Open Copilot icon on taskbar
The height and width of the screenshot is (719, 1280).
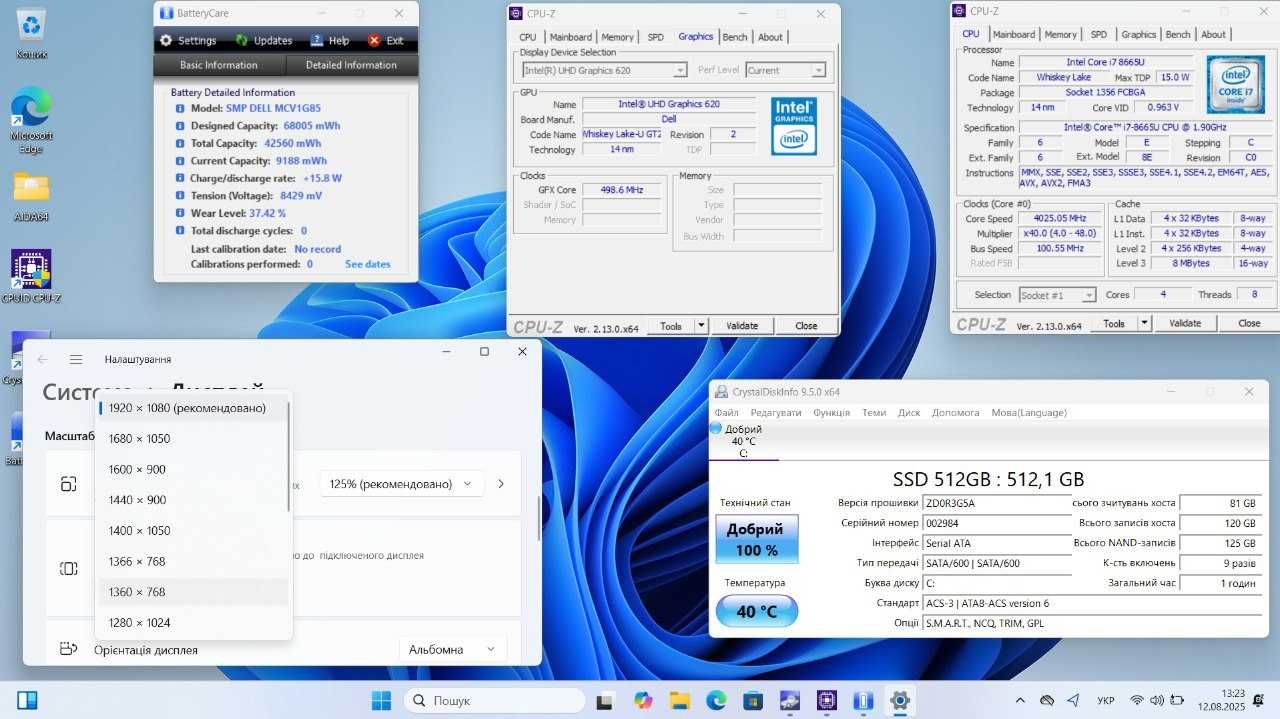(x=643, y=700)
